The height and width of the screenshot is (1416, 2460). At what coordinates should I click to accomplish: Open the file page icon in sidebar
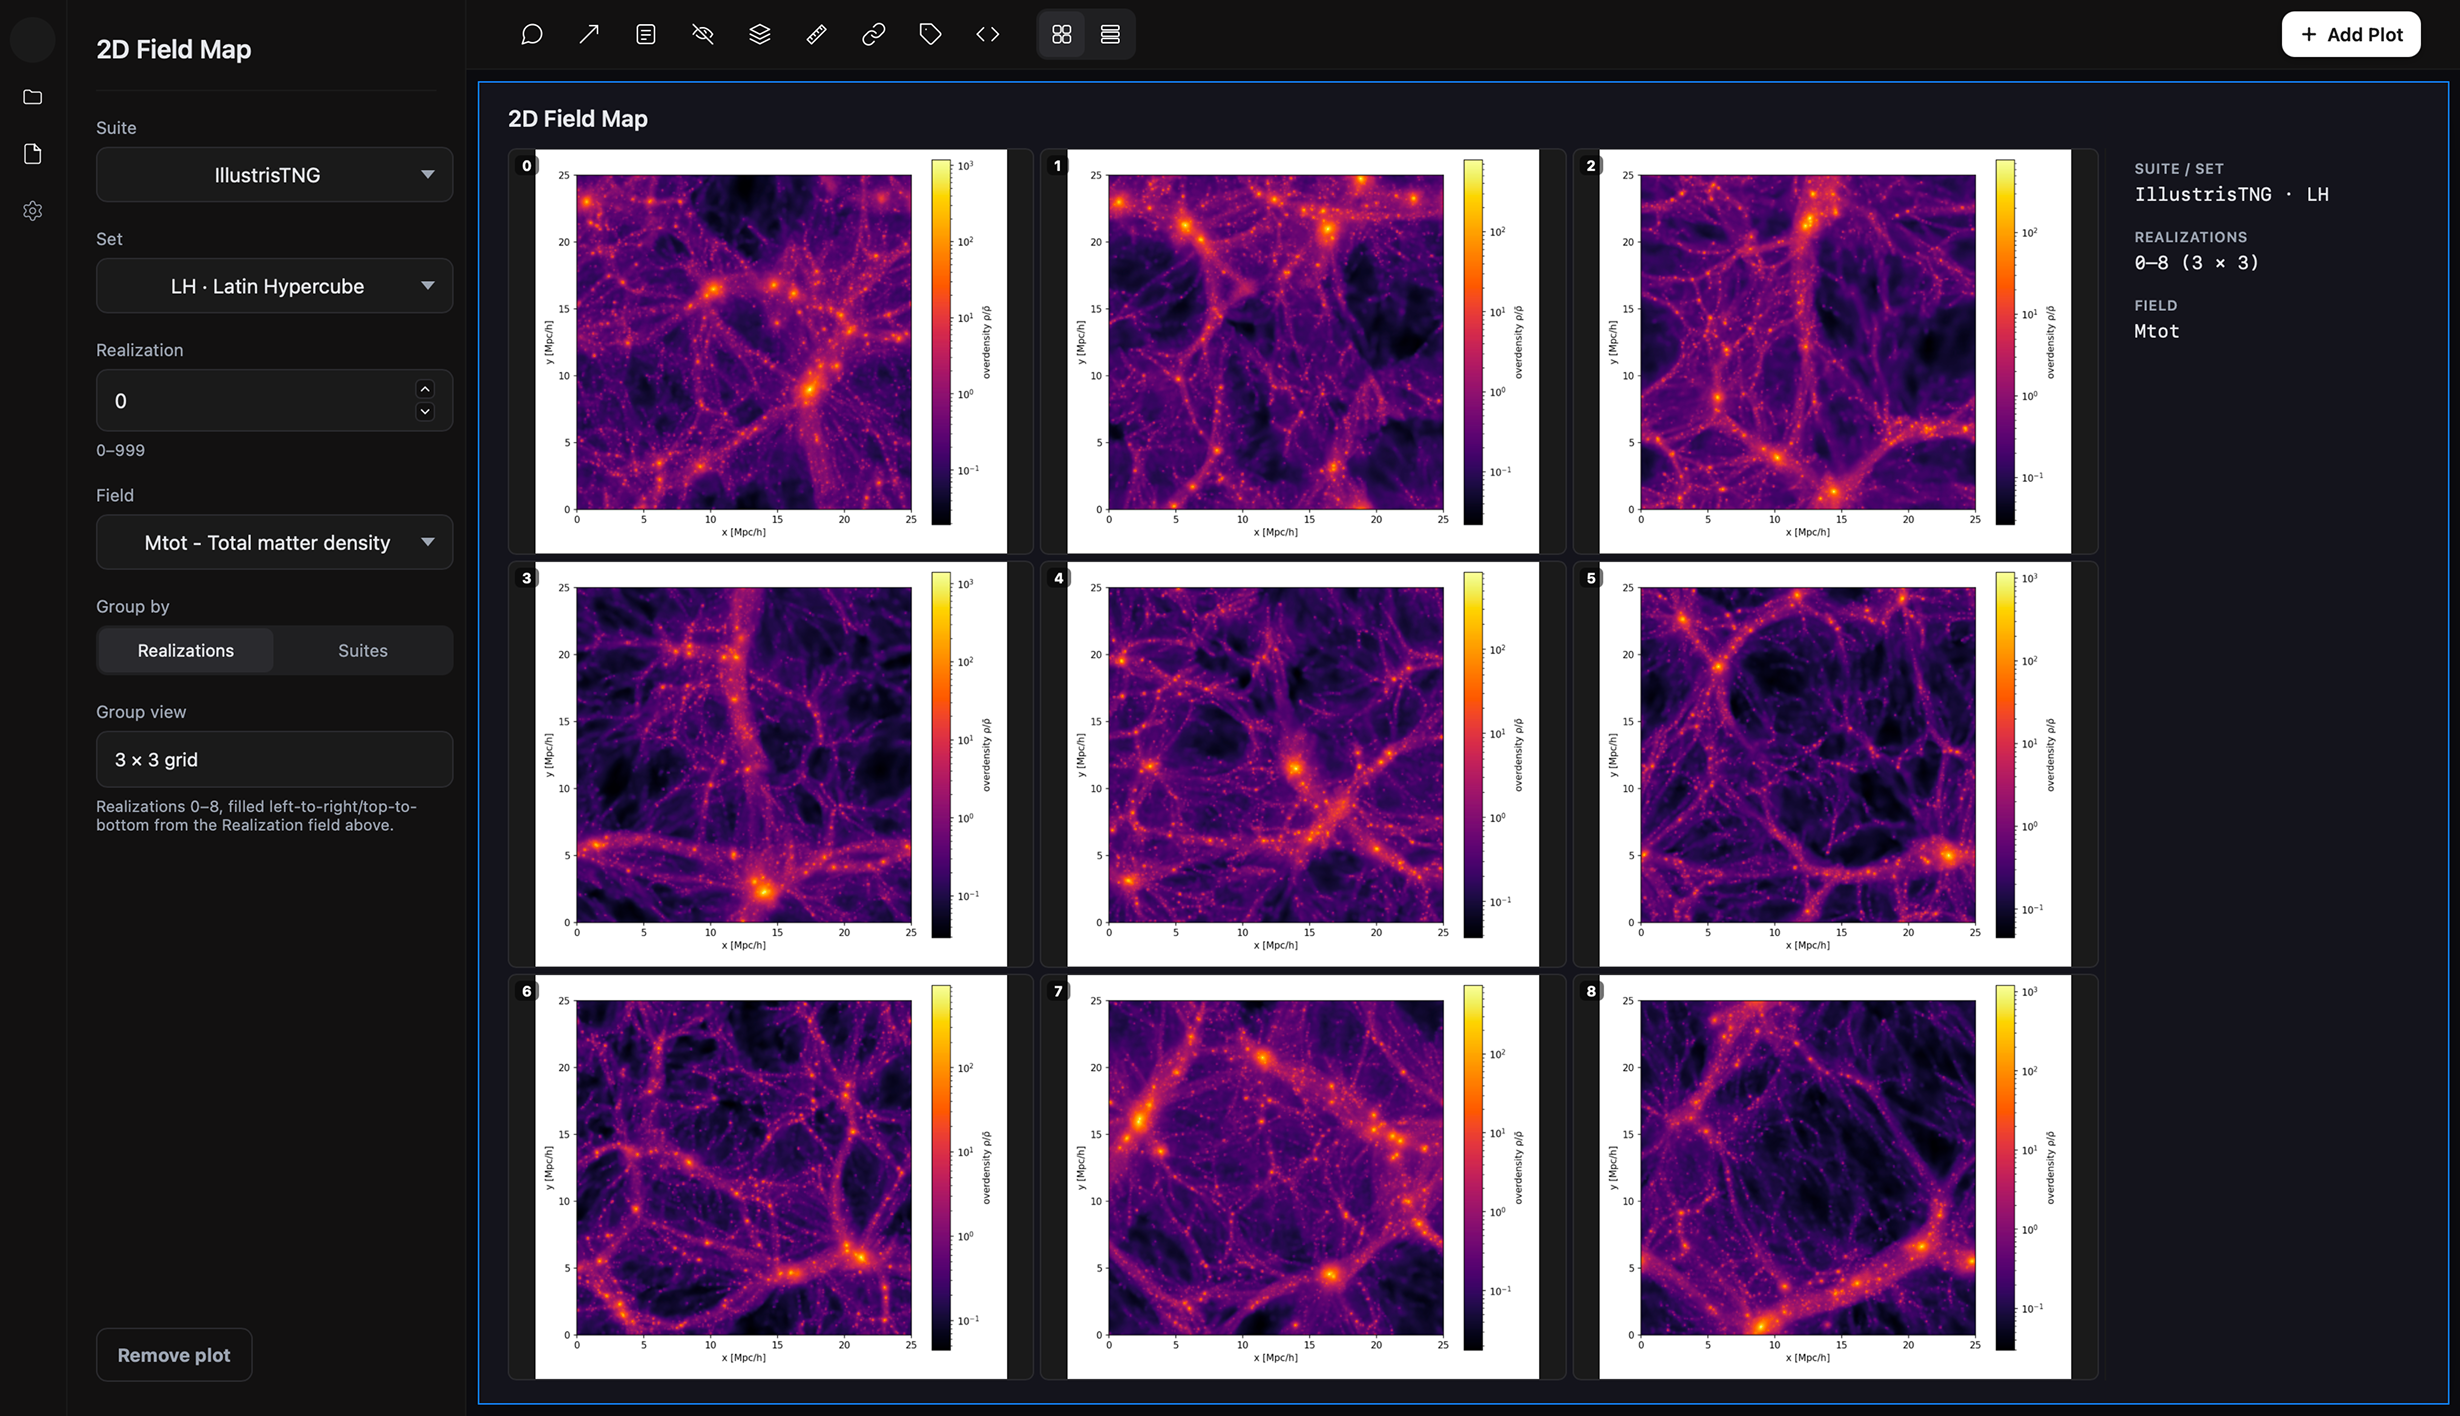pyautogui.click(x=33, y=154)
